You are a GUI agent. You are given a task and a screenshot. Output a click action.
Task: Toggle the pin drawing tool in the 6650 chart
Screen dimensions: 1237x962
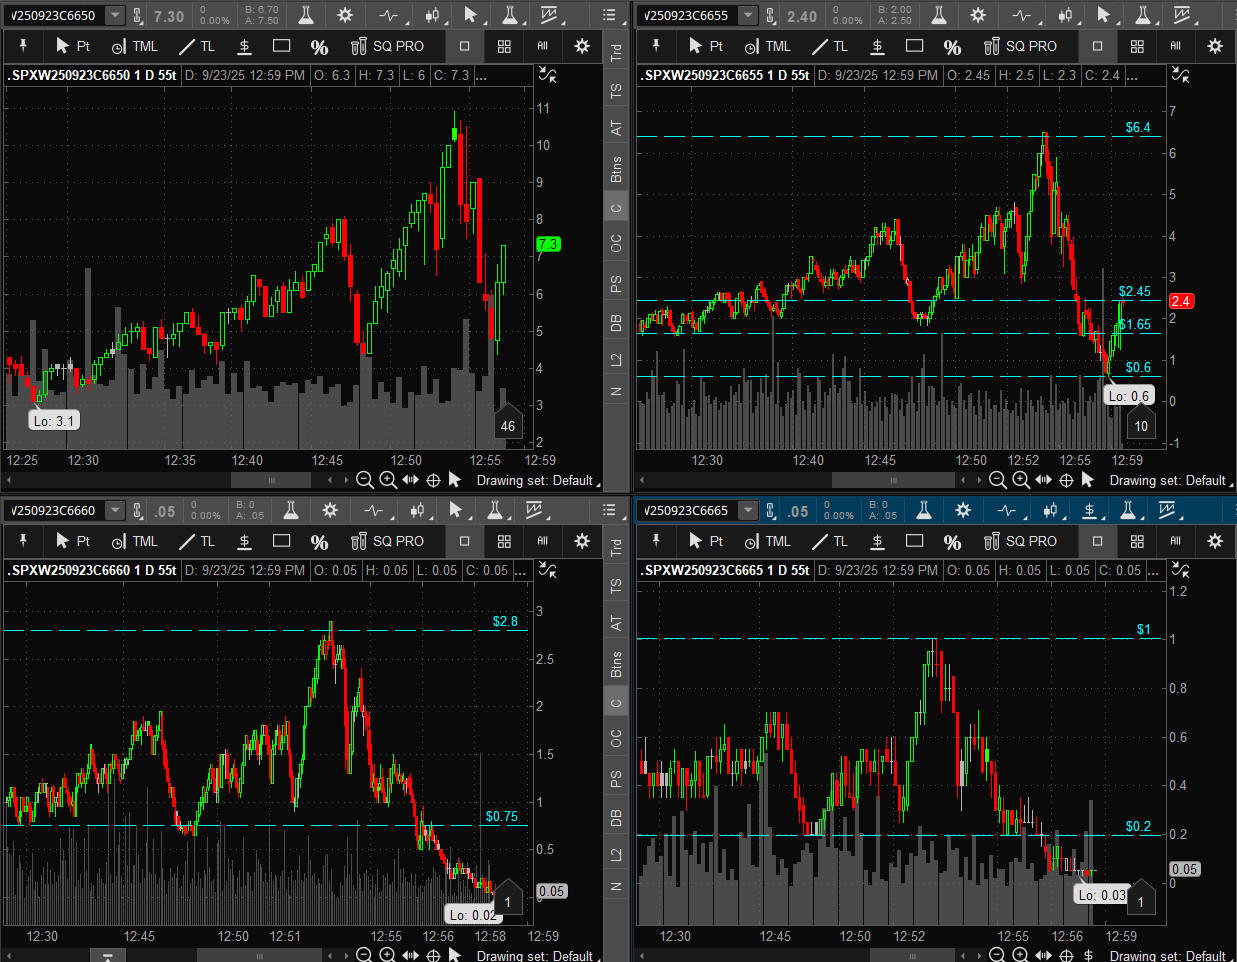23,46
